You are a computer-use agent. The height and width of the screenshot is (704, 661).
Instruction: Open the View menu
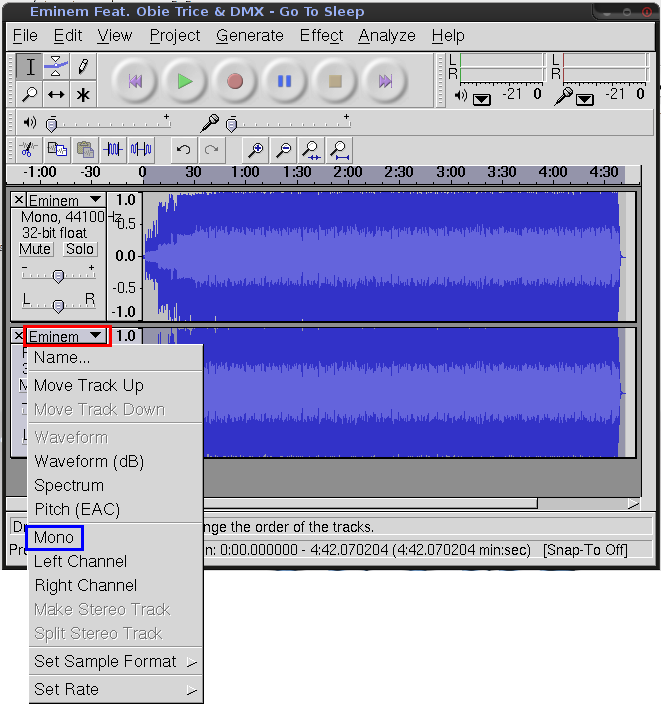tap(115, 35)
